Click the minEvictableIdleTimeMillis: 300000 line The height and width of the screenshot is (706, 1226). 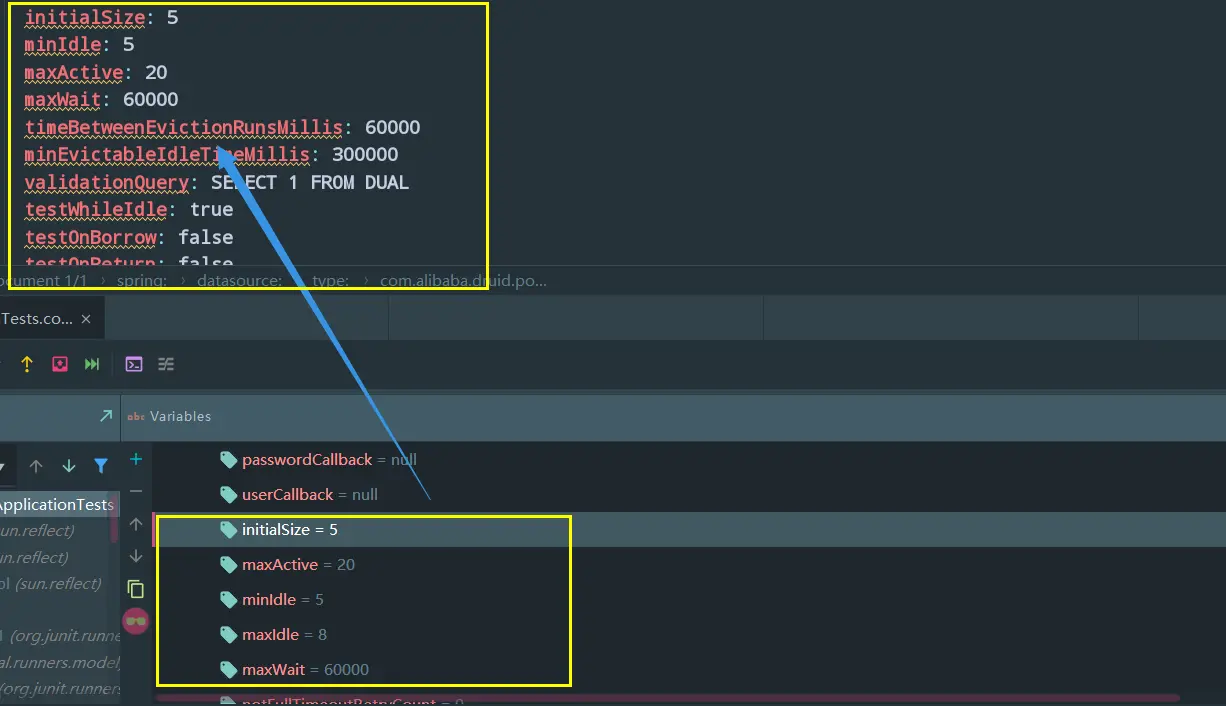point(211,154)
